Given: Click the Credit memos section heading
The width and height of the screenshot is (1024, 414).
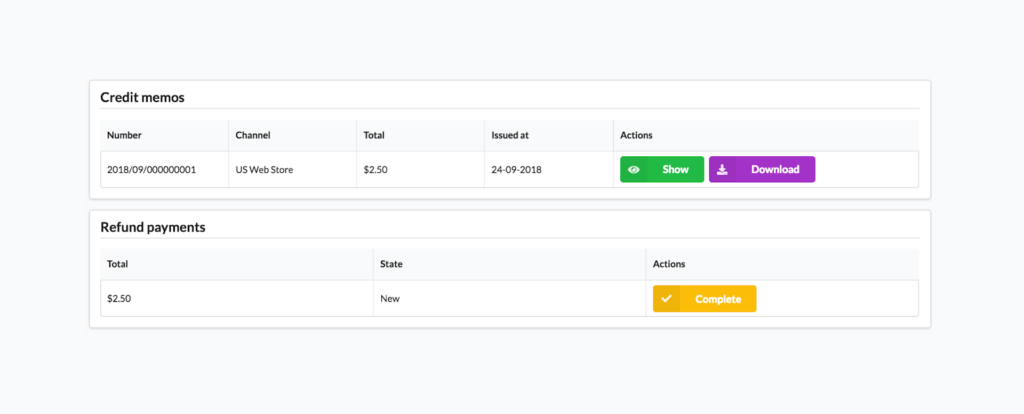Looking at the screenshot, I should coord(142,97).
